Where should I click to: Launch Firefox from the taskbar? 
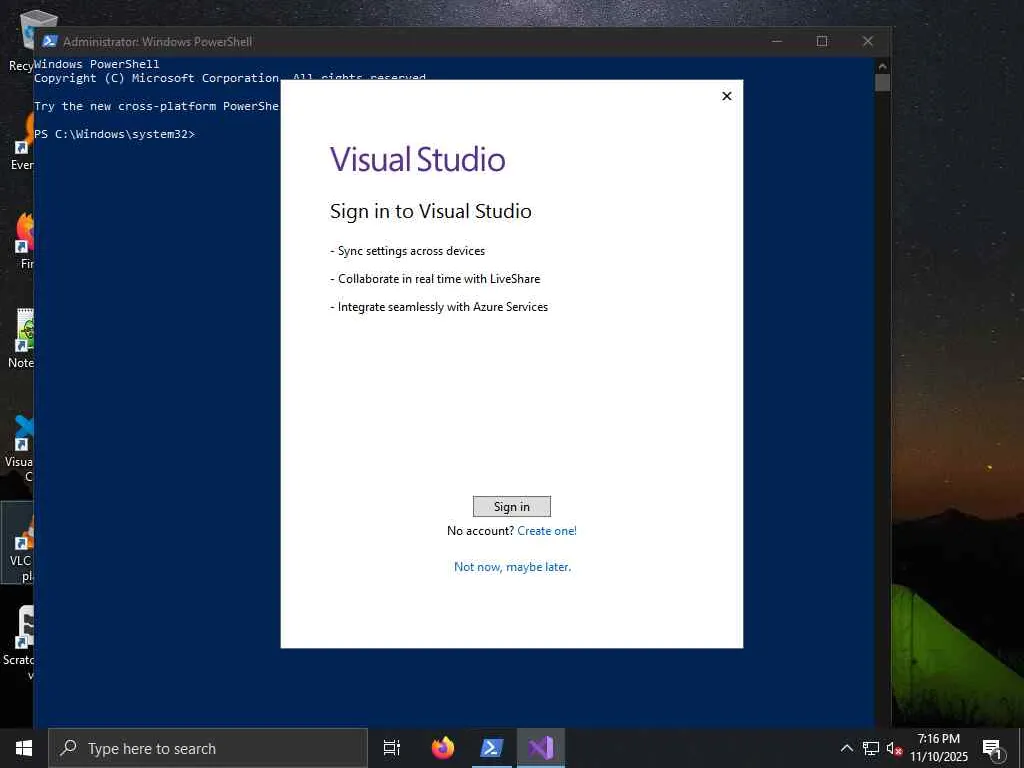pos(443,748)
